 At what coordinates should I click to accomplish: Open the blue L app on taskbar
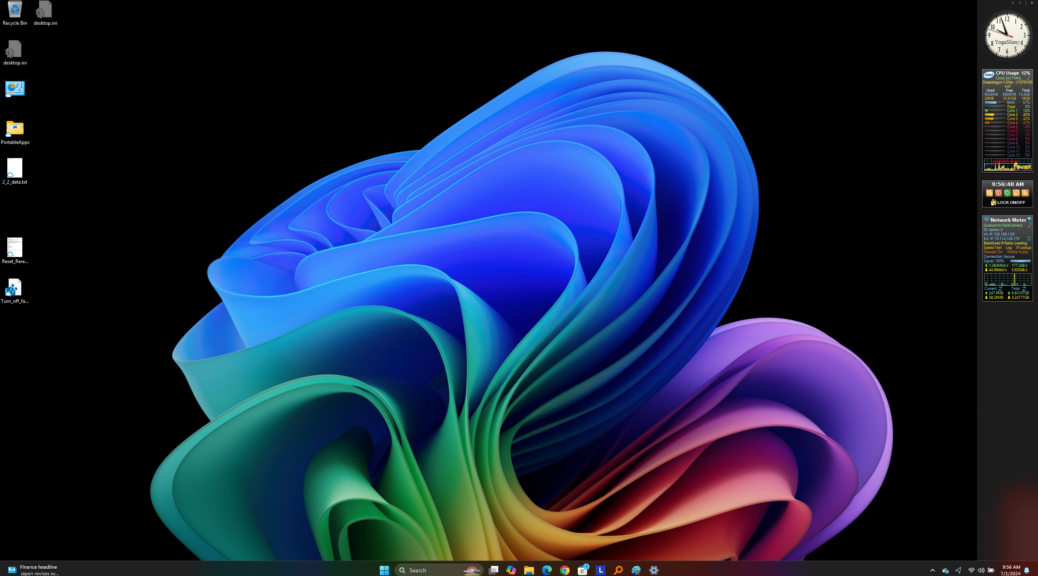600,570
